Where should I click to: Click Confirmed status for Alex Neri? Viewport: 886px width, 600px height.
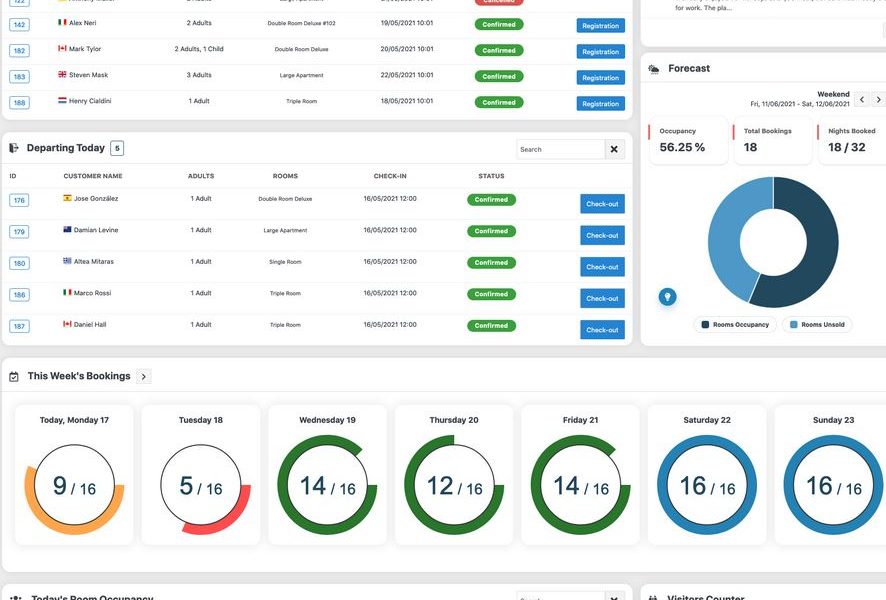499,24
